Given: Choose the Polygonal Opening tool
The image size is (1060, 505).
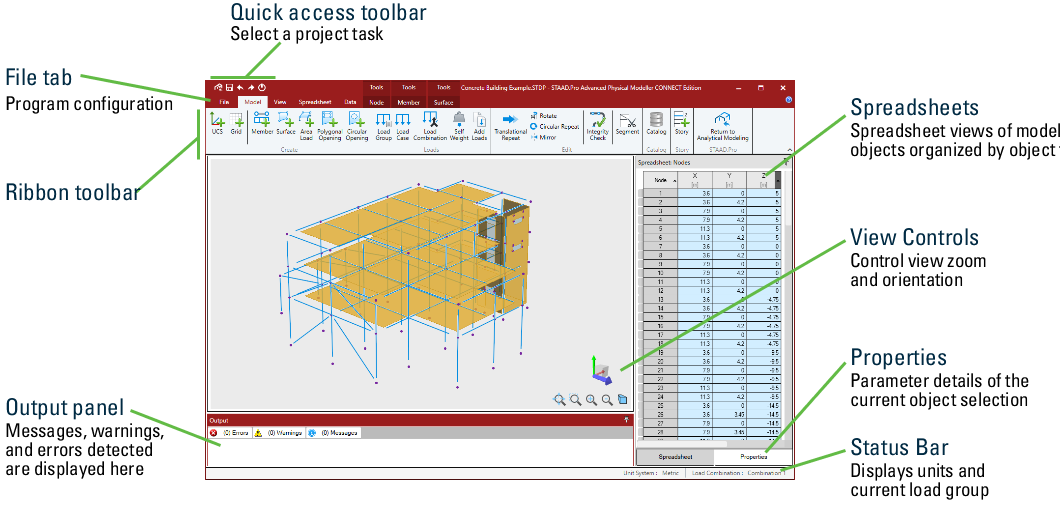Looking at the screenshot, I should coord(330,126).
